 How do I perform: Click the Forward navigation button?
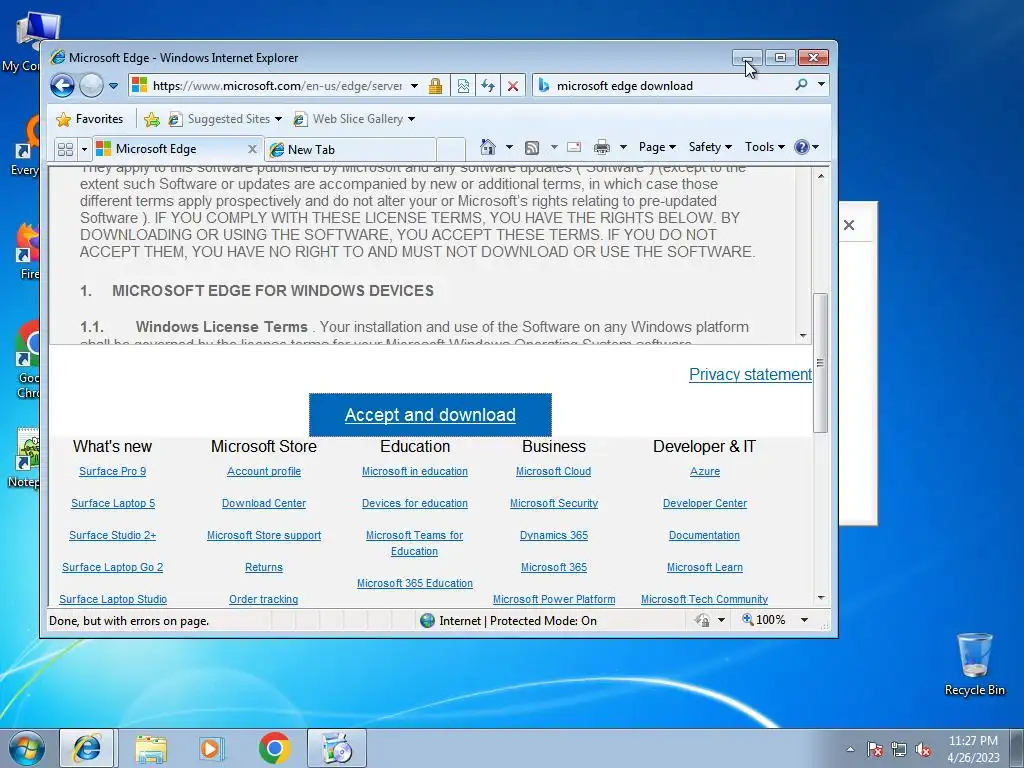[91, 86]
